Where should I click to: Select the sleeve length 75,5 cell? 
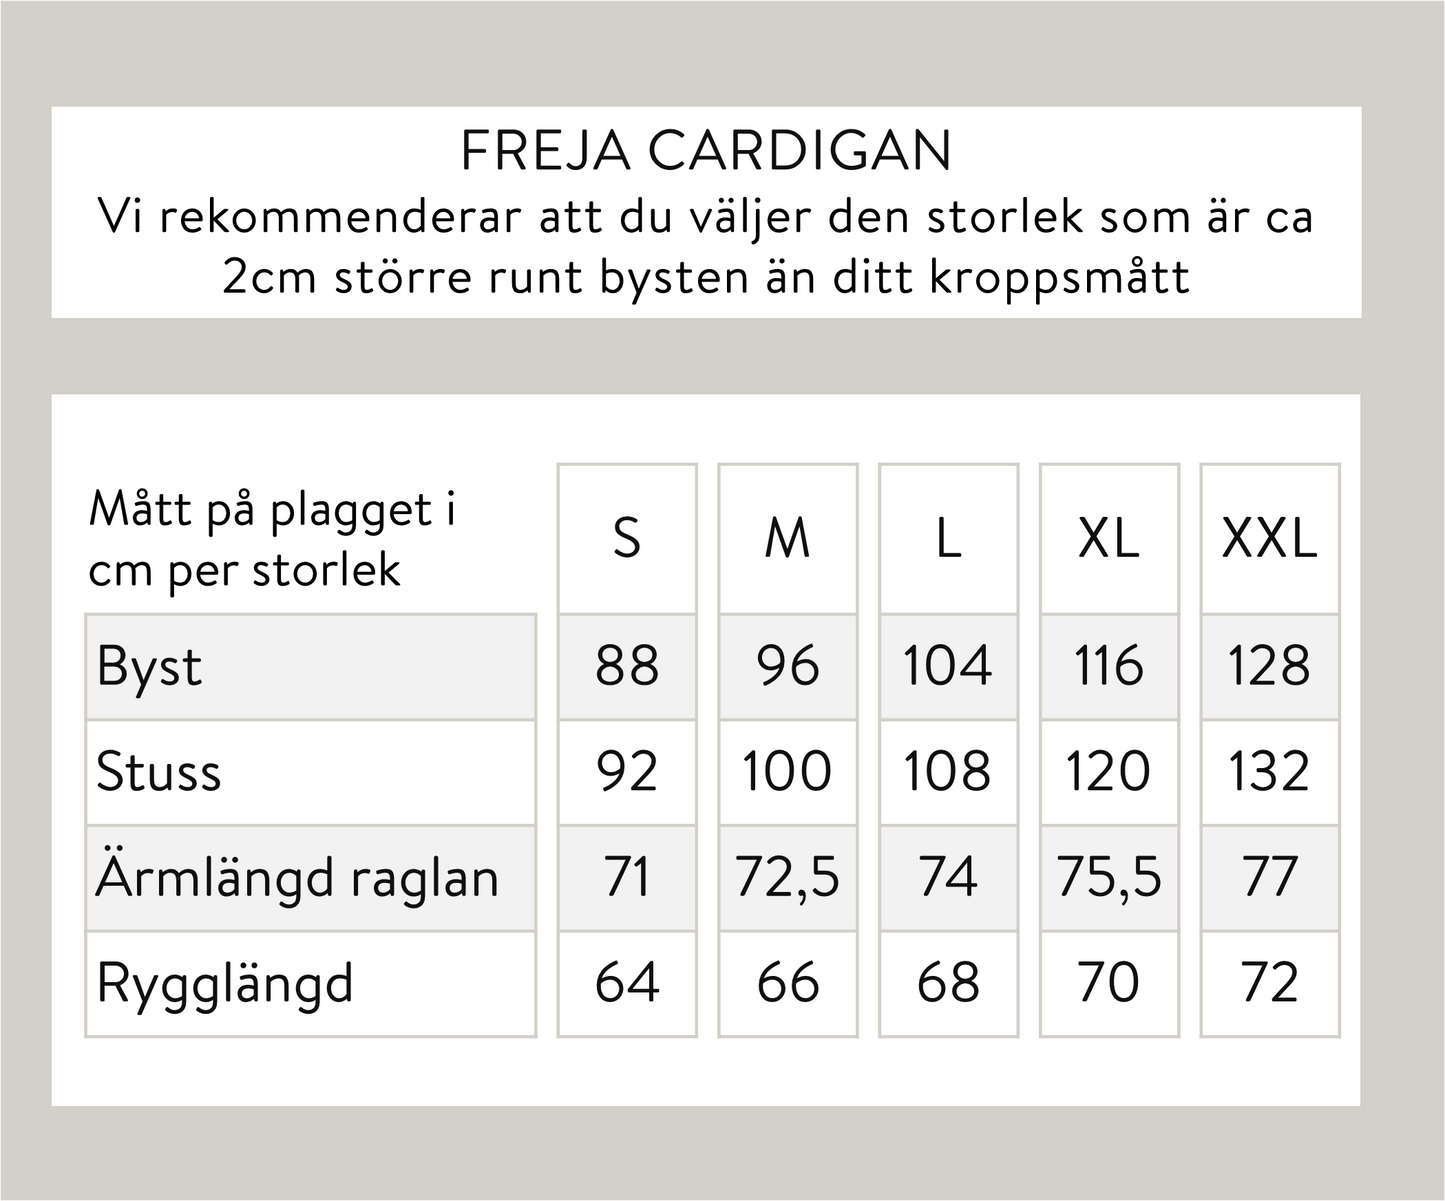point(1109,878)
